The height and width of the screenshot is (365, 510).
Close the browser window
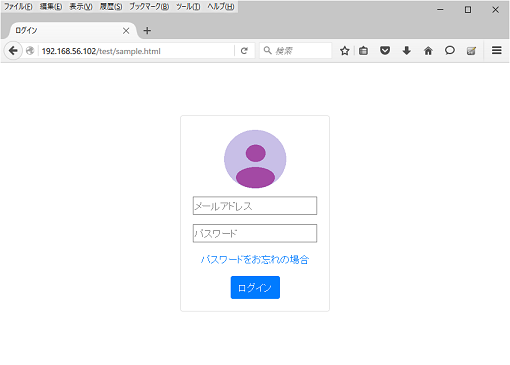click(x=496, y=10)
